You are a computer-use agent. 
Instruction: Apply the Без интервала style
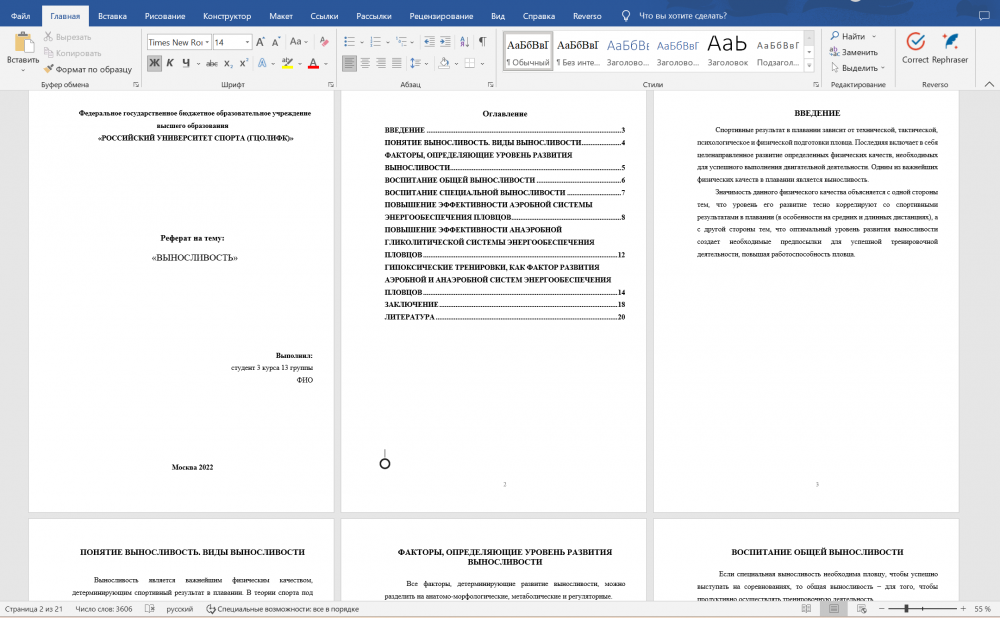(x=578, y=50)
